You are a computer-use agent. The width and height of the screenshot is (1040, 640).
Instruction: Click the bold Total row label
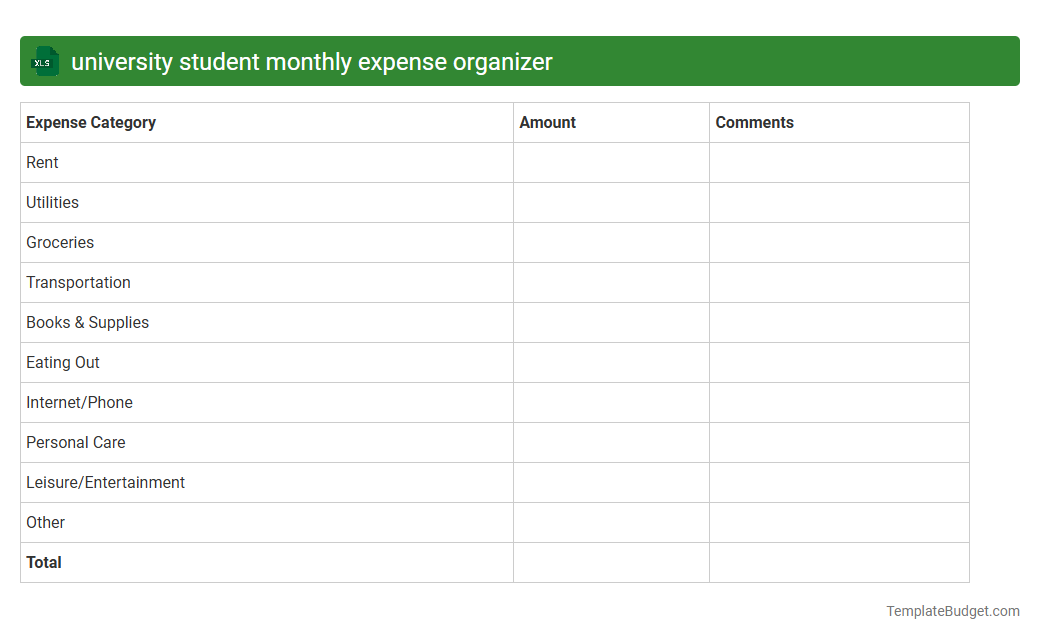44,562
